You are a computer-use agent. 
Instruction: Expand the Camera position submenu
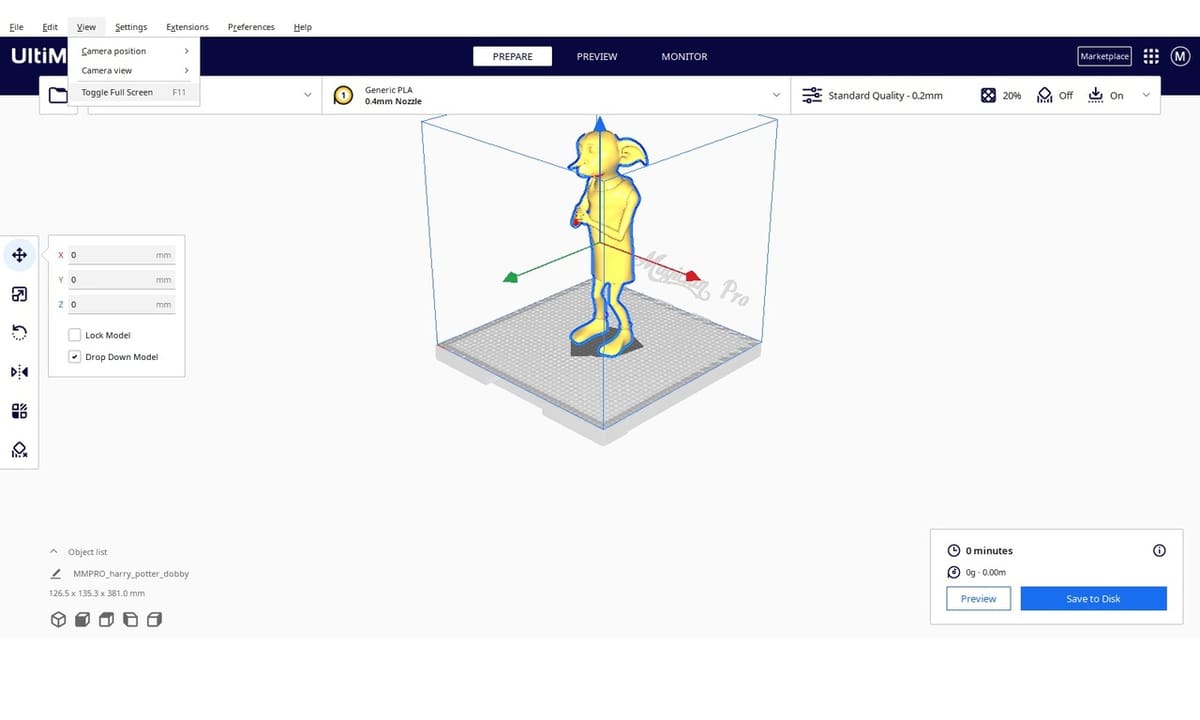tap(134, 51)
